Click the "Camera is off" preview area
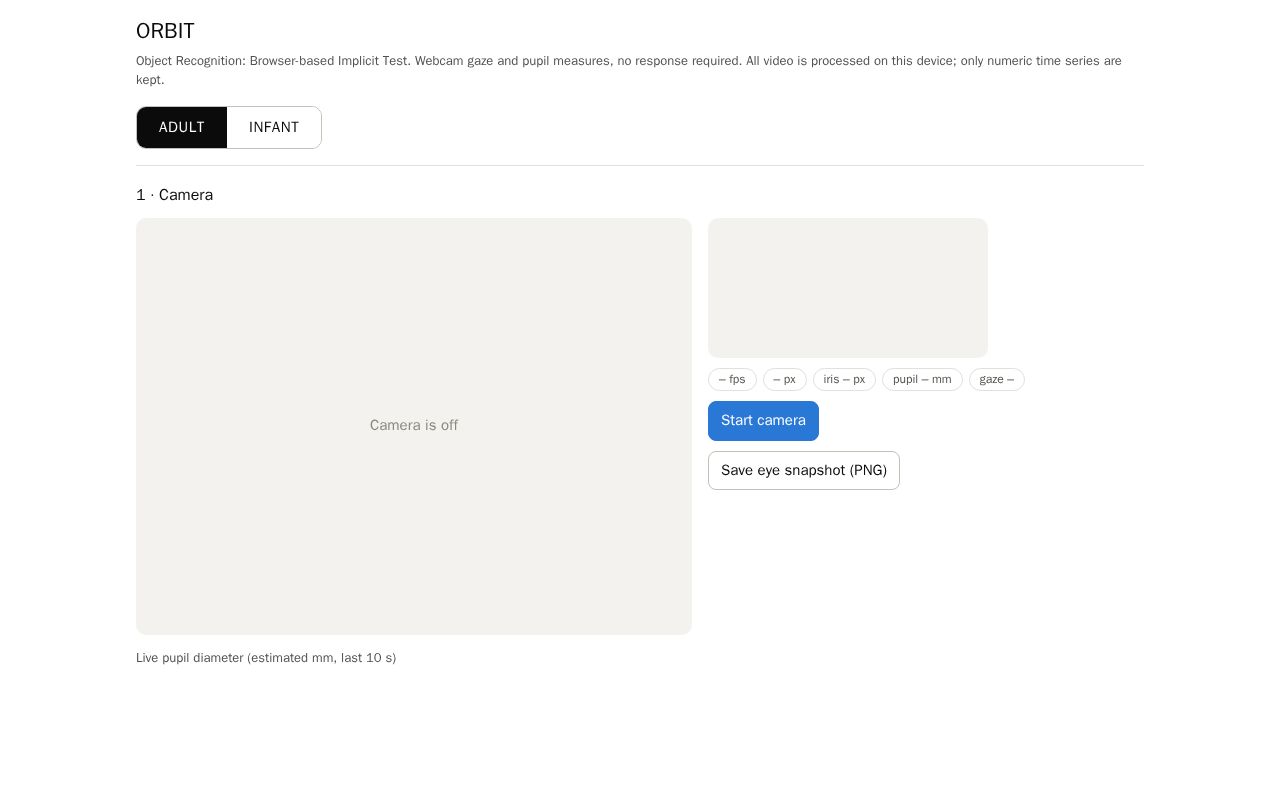Image resolution: width=1280 pixels, height=800 pixels. pos(414,426)
